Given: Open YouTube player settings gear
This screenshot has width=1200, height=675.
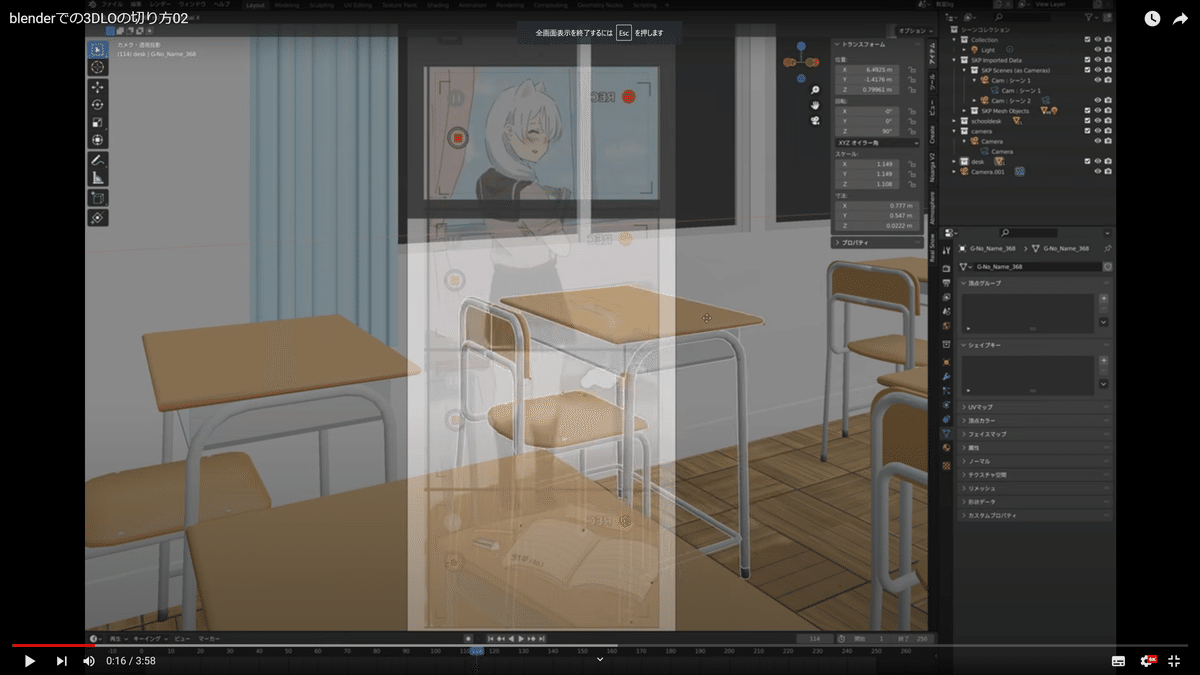Looking at the screenshot, I should (1147, 661).
